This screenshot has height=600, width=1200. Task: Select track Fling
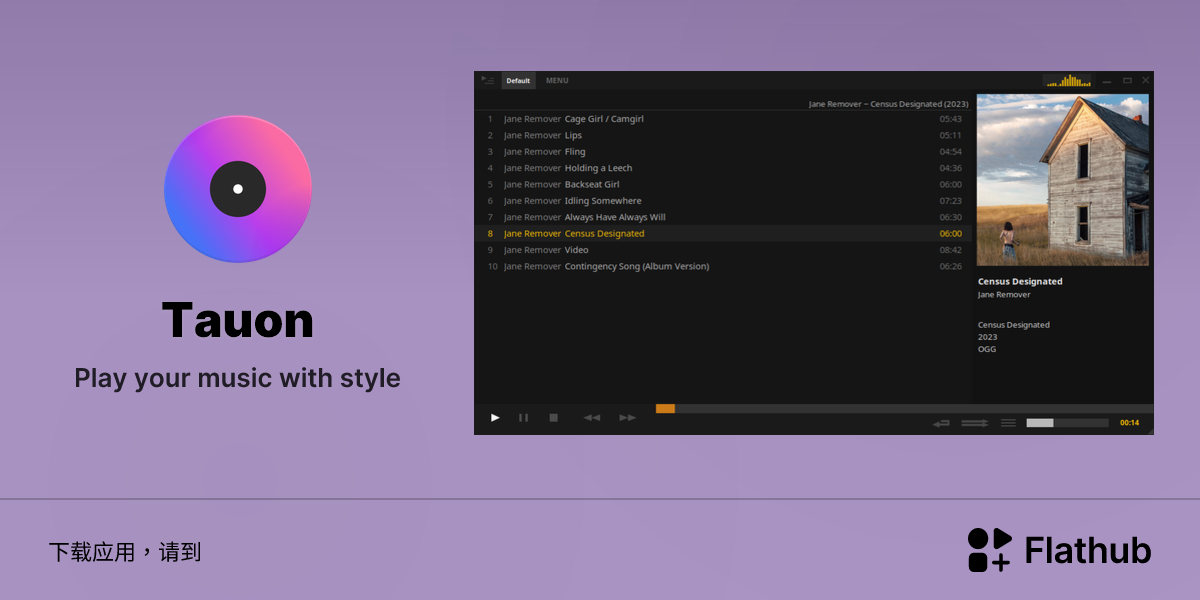723,152
